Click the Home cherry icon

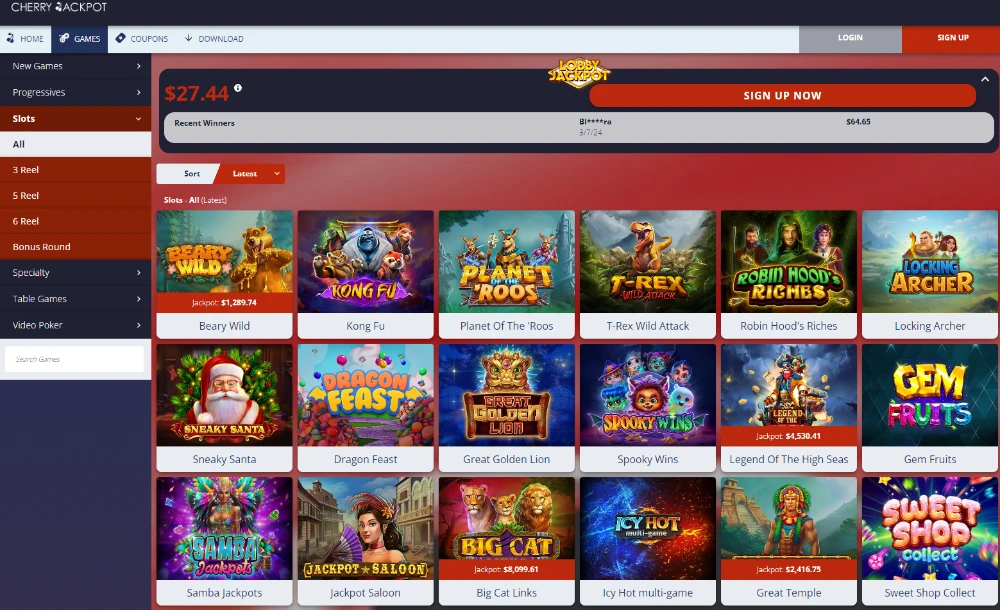[10, 38]
